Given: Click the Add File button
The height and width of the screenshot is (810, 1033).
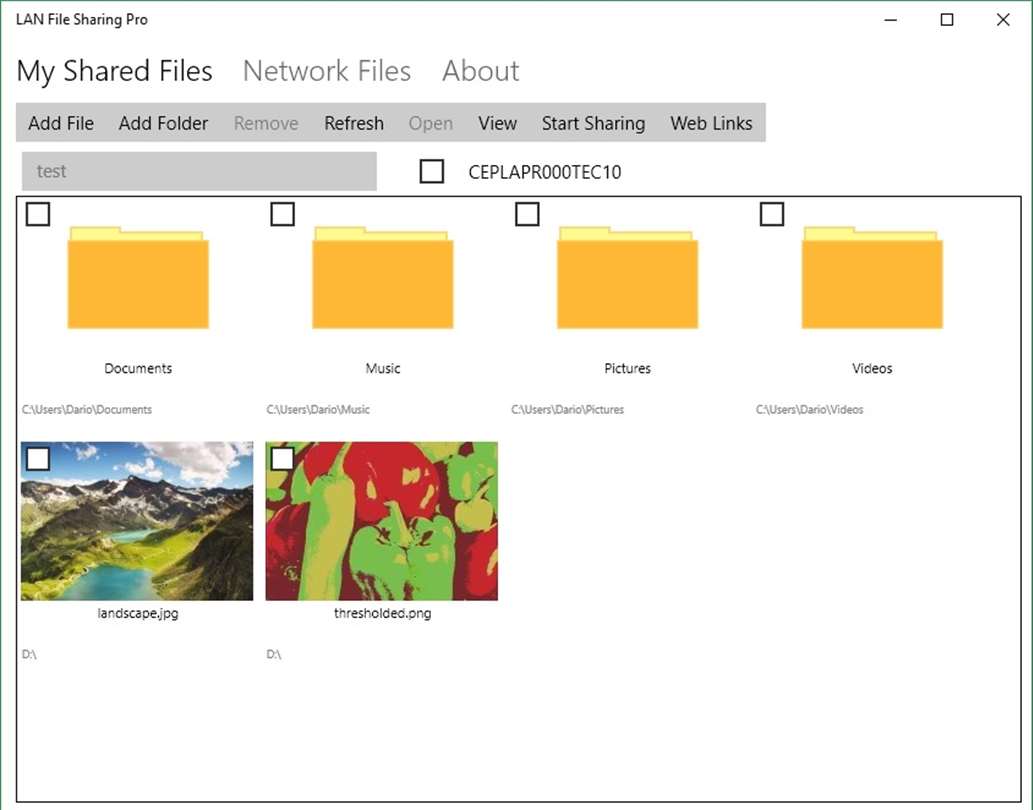Looking at the screenshot, I should tap(61, 123).
